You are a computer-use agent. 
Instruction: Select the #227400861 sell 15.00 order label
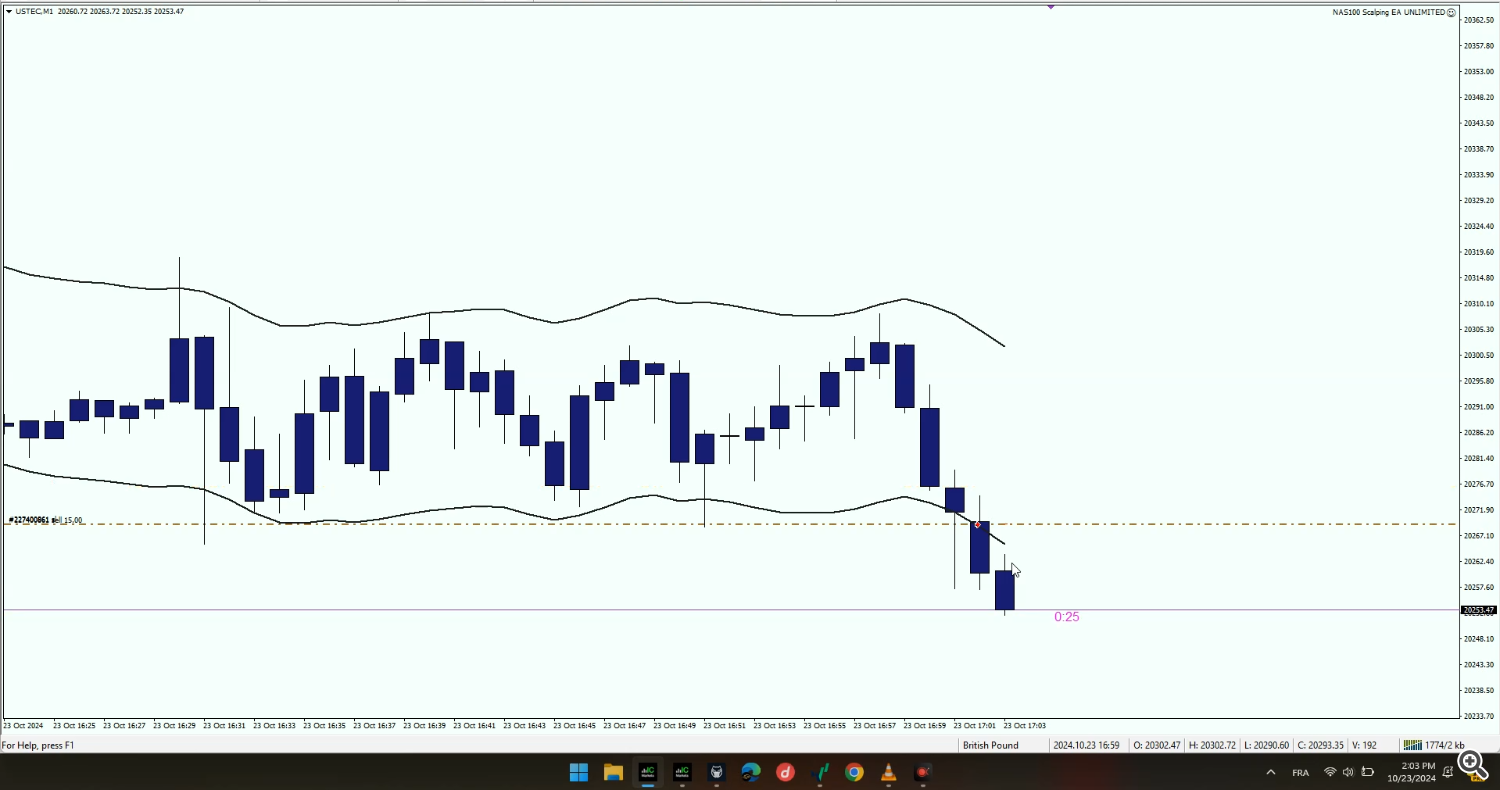(x=46, y=520)
